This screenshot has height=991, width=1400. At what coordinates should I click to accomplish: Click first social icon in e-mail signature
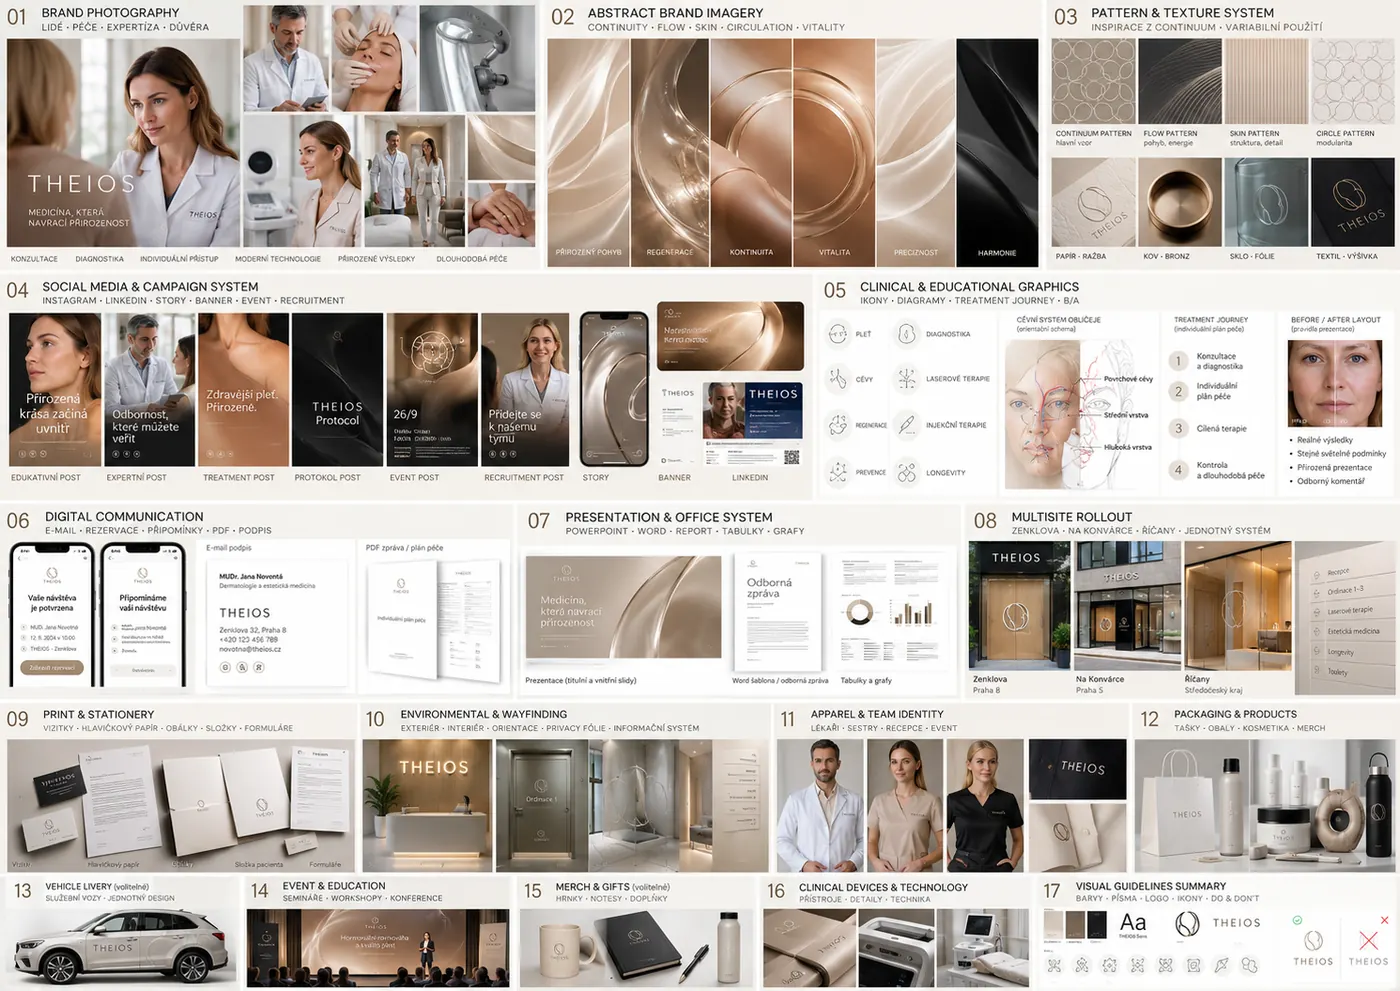[225, 667]
